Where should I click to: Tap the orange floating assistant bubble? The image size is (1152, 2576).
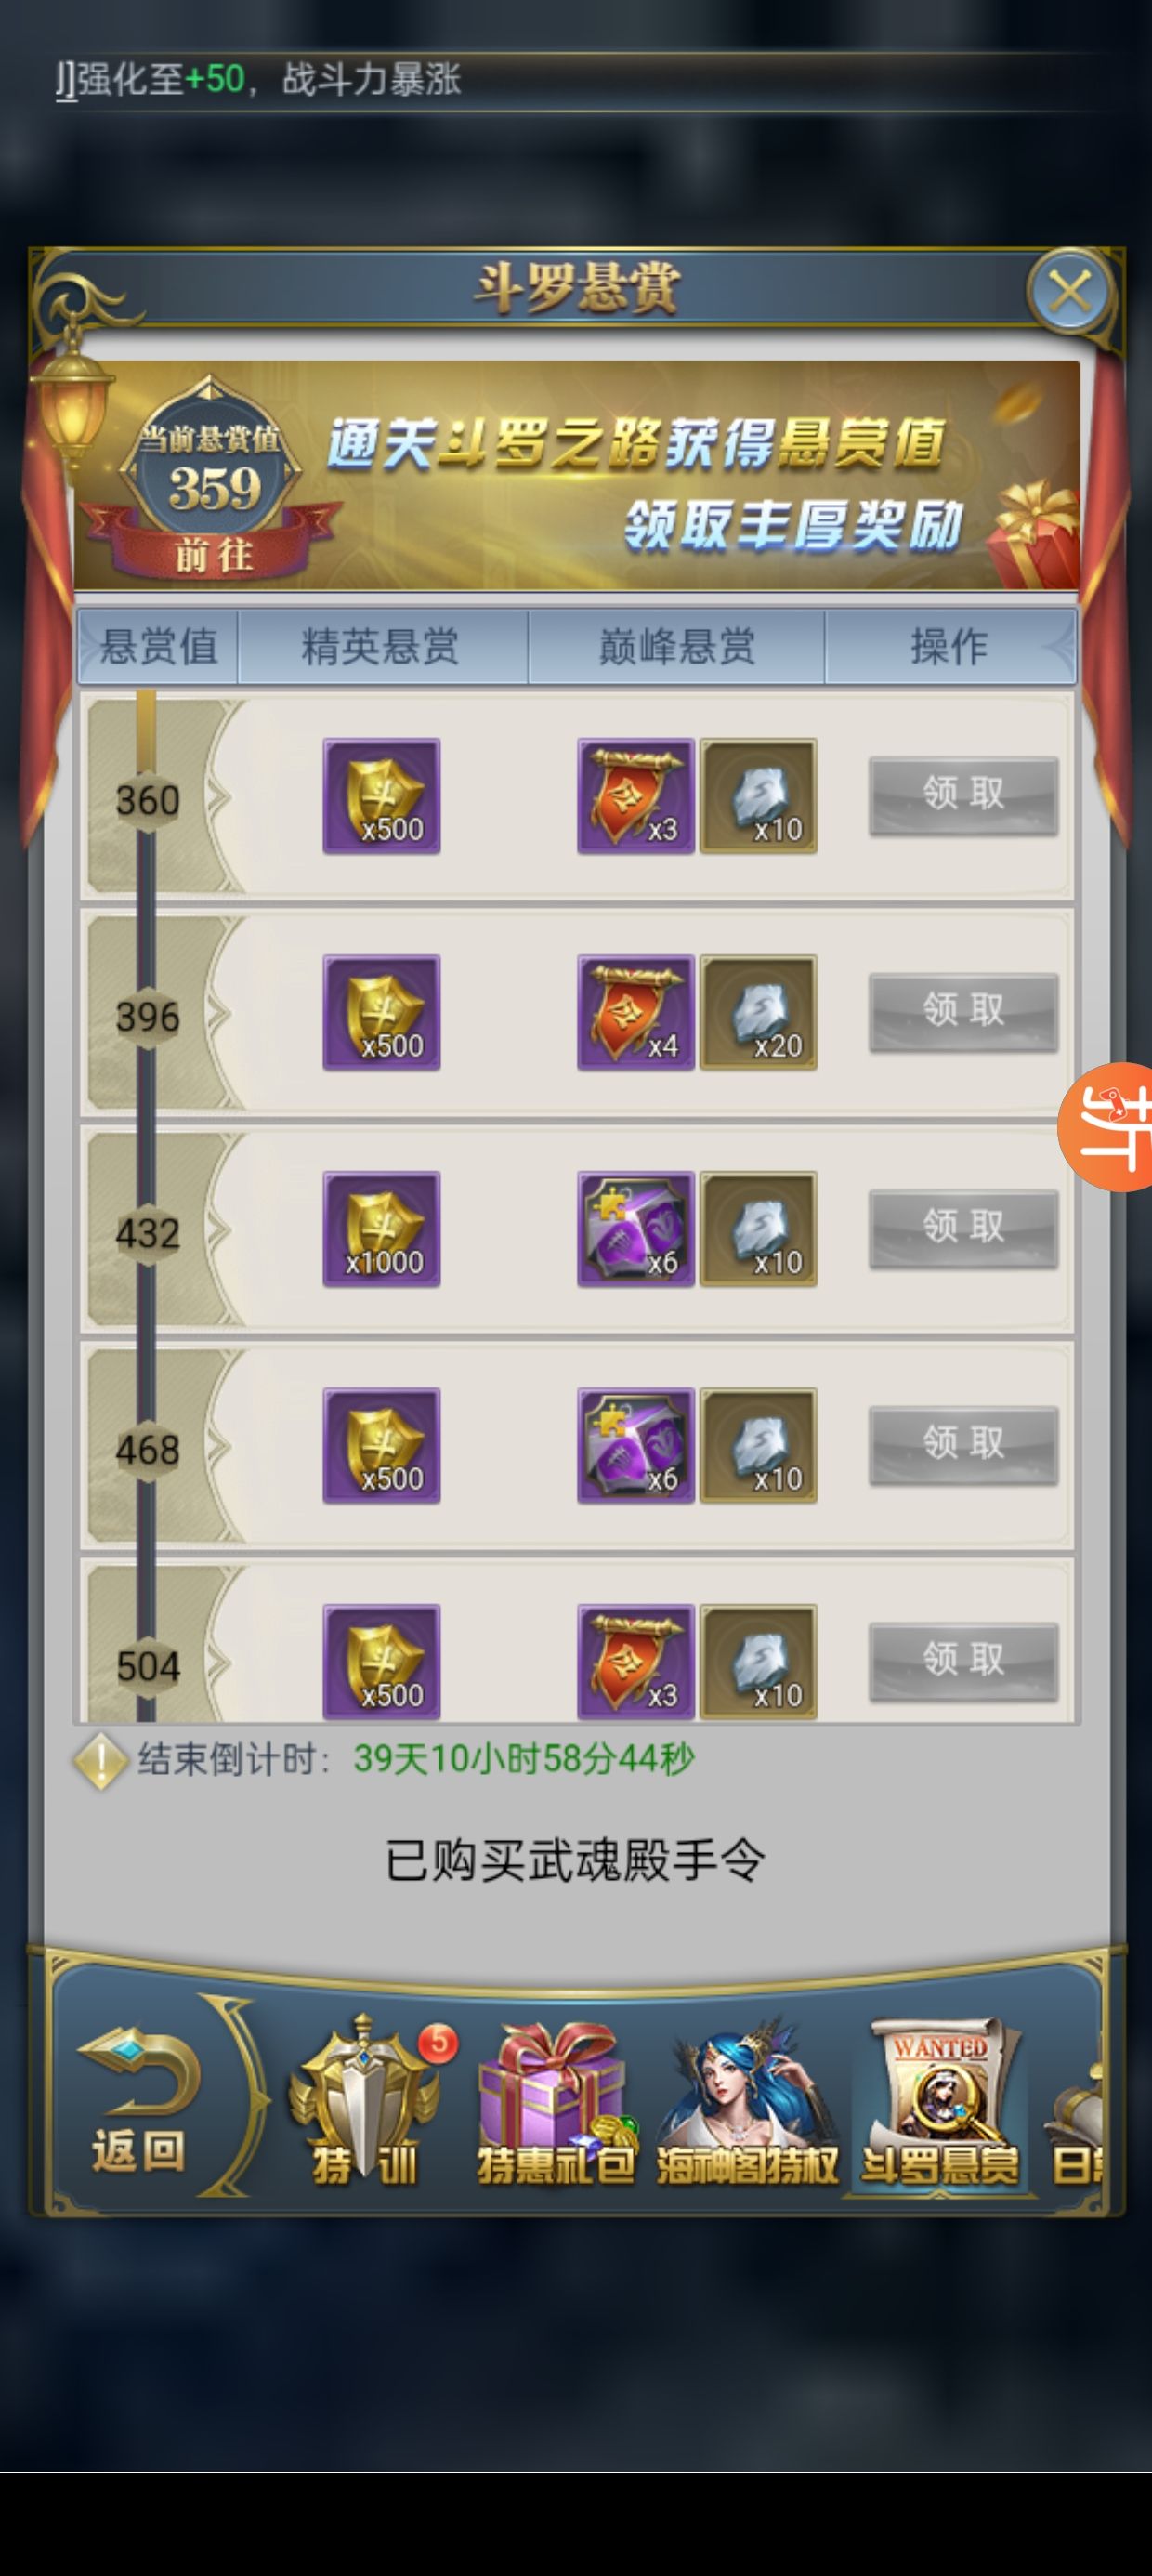1108,1127
